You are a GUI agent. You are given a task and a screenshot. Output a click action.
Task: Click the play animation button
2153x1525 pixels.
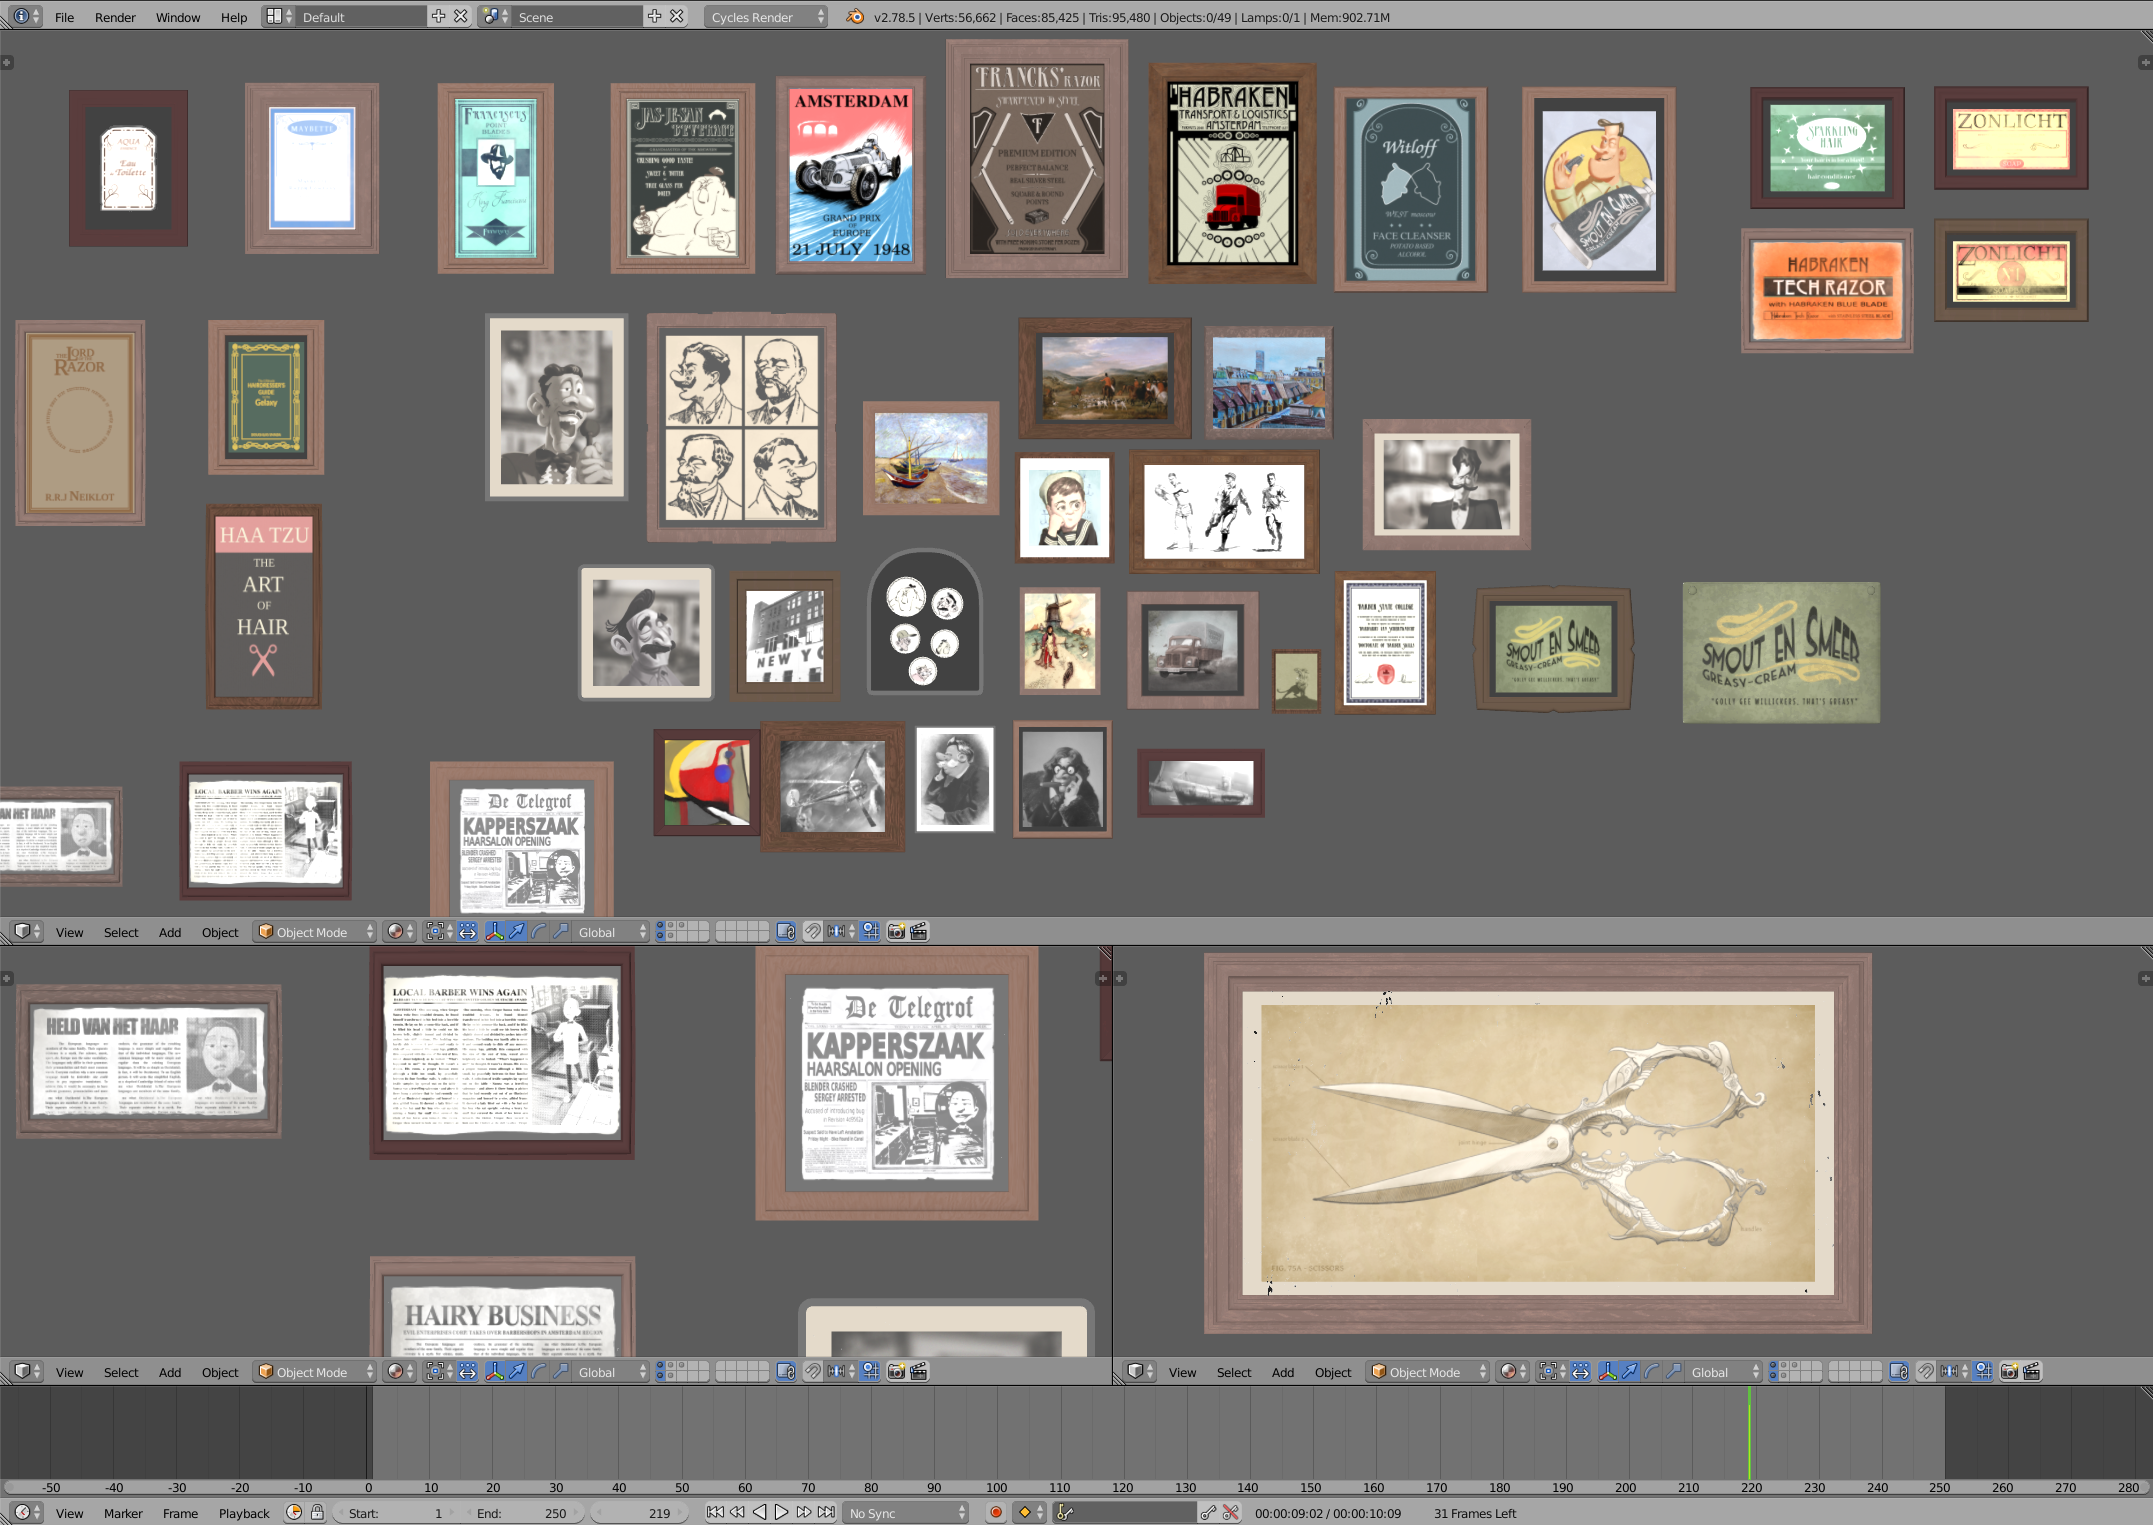click(x=782, y=1512)
